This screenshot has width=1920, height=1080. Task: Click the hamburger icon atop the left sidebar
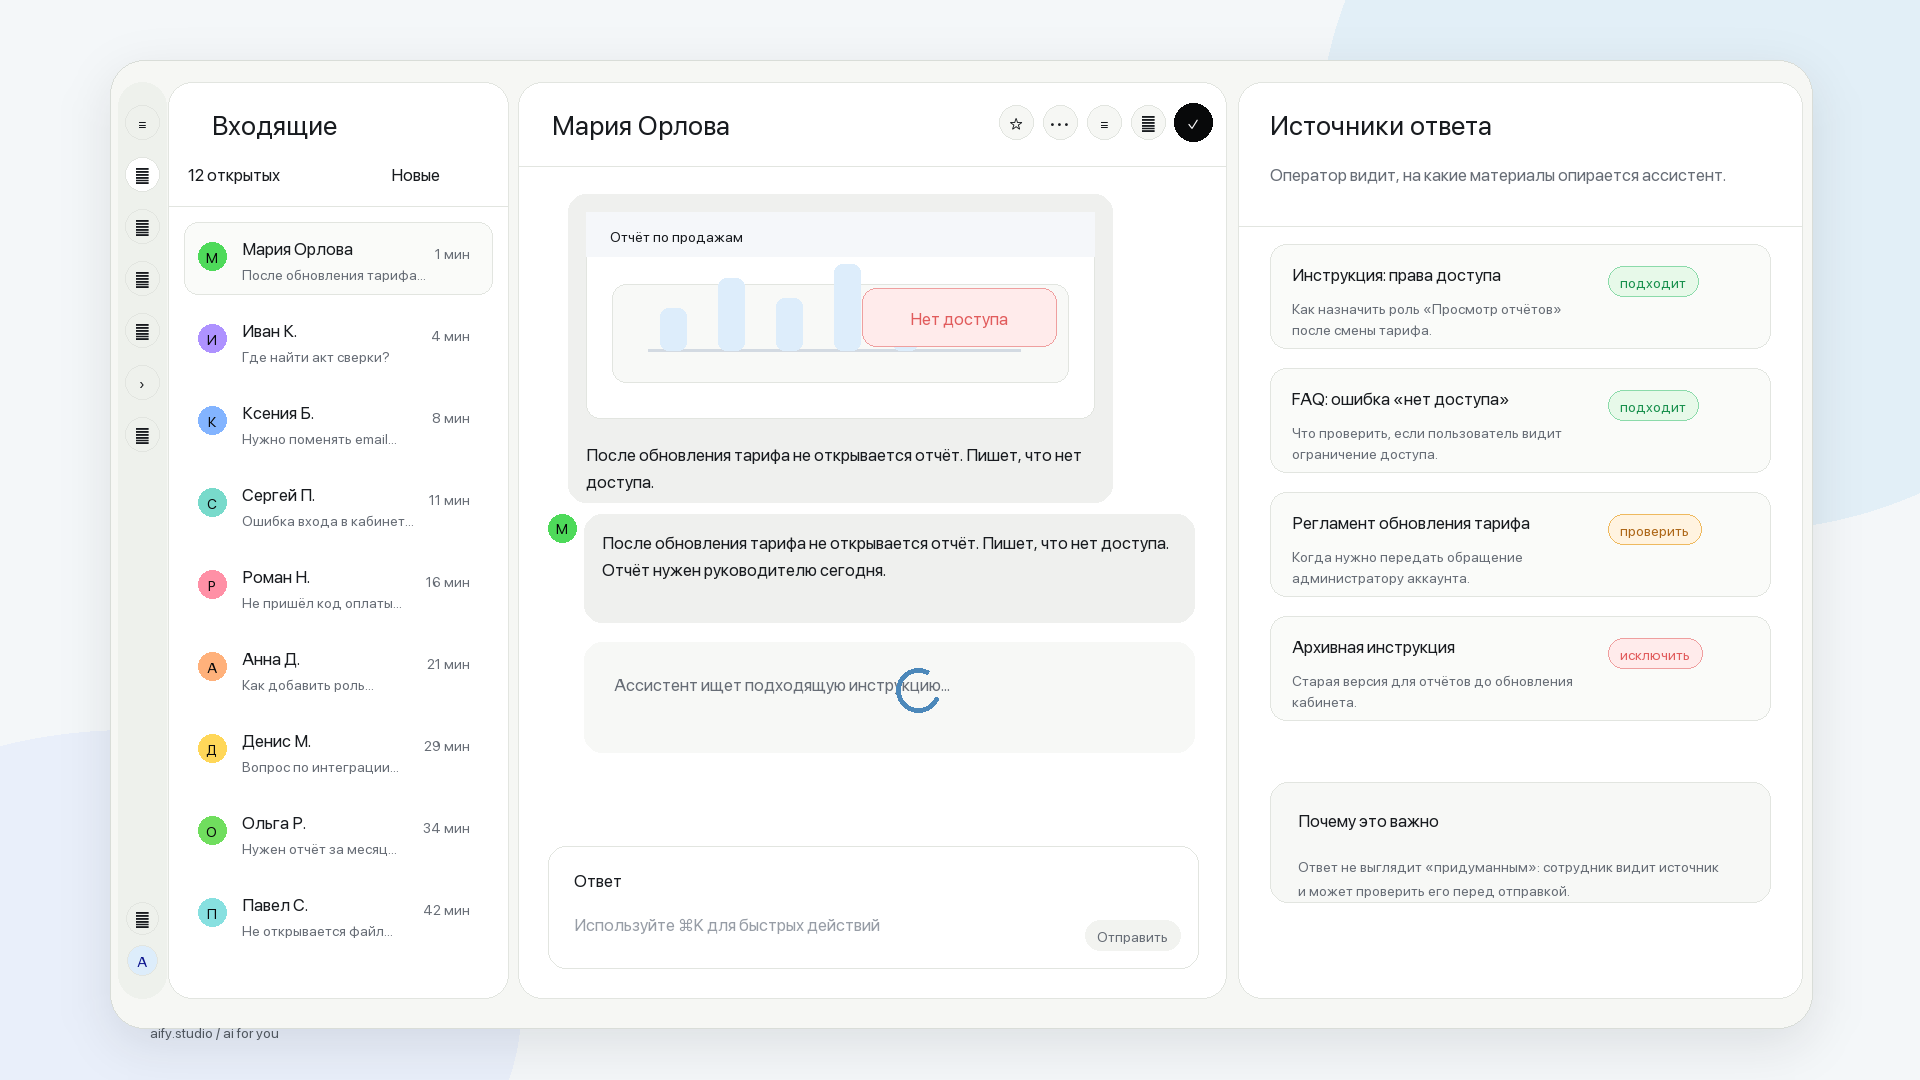point(142,124)
